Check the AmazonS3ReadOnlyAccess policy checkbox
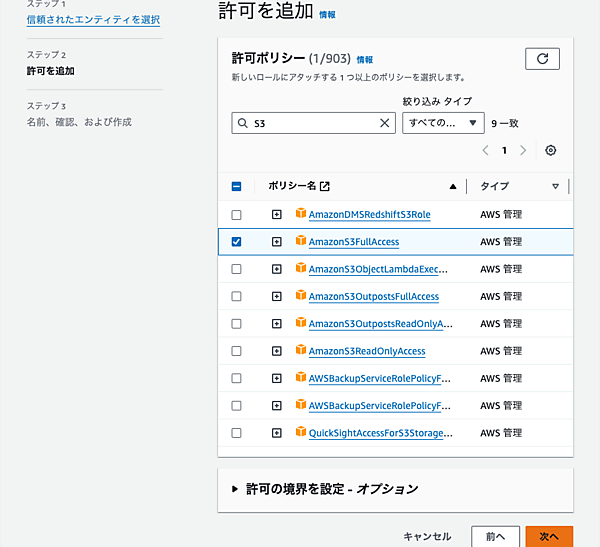Viewport: 600px width, 547px height. 236,352
